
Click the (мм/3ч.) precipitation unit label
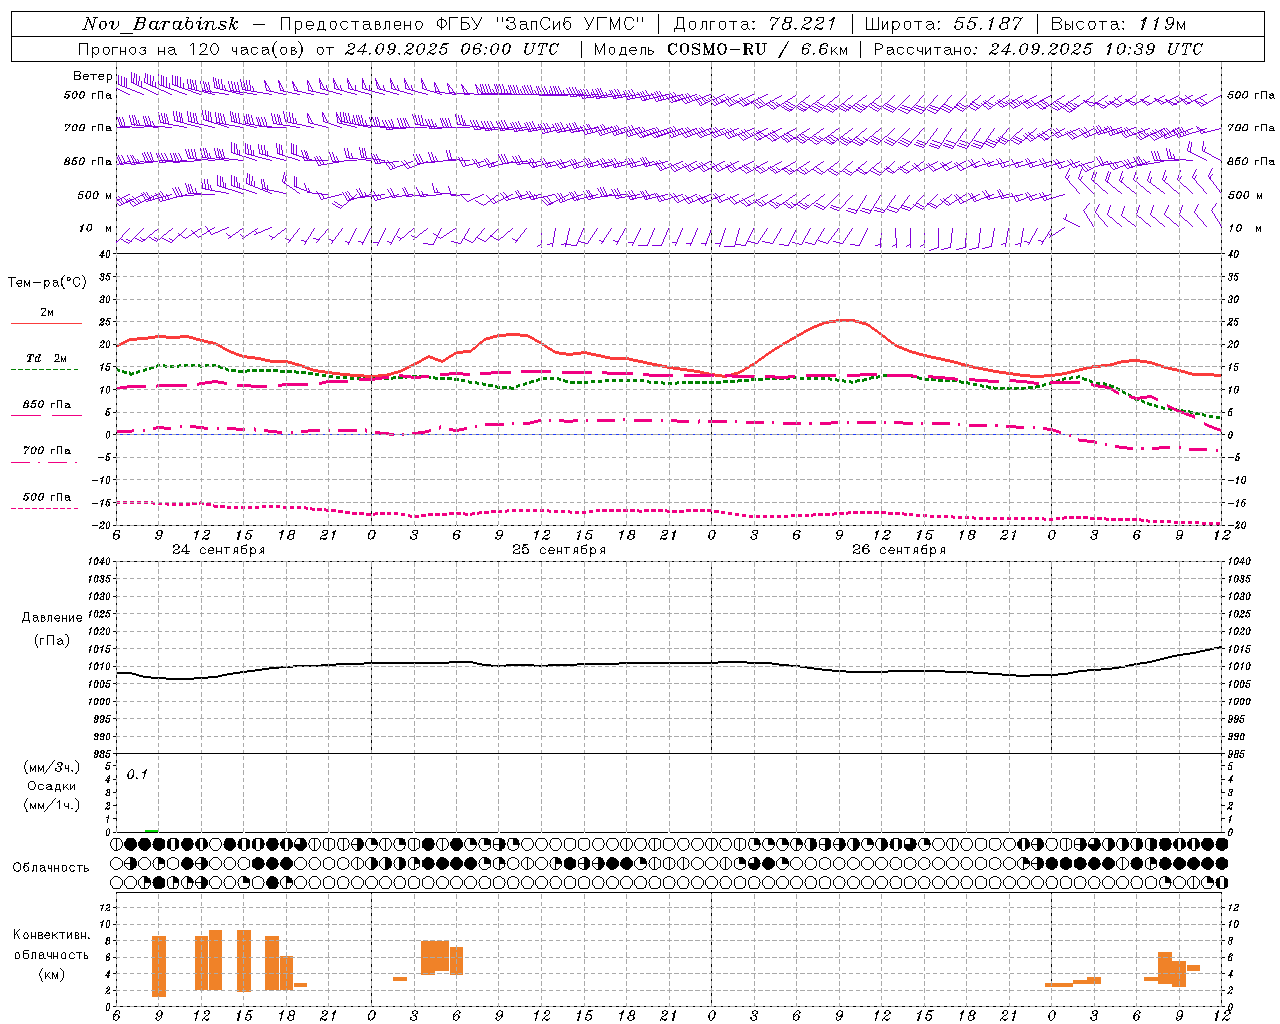tap(51, 768)
